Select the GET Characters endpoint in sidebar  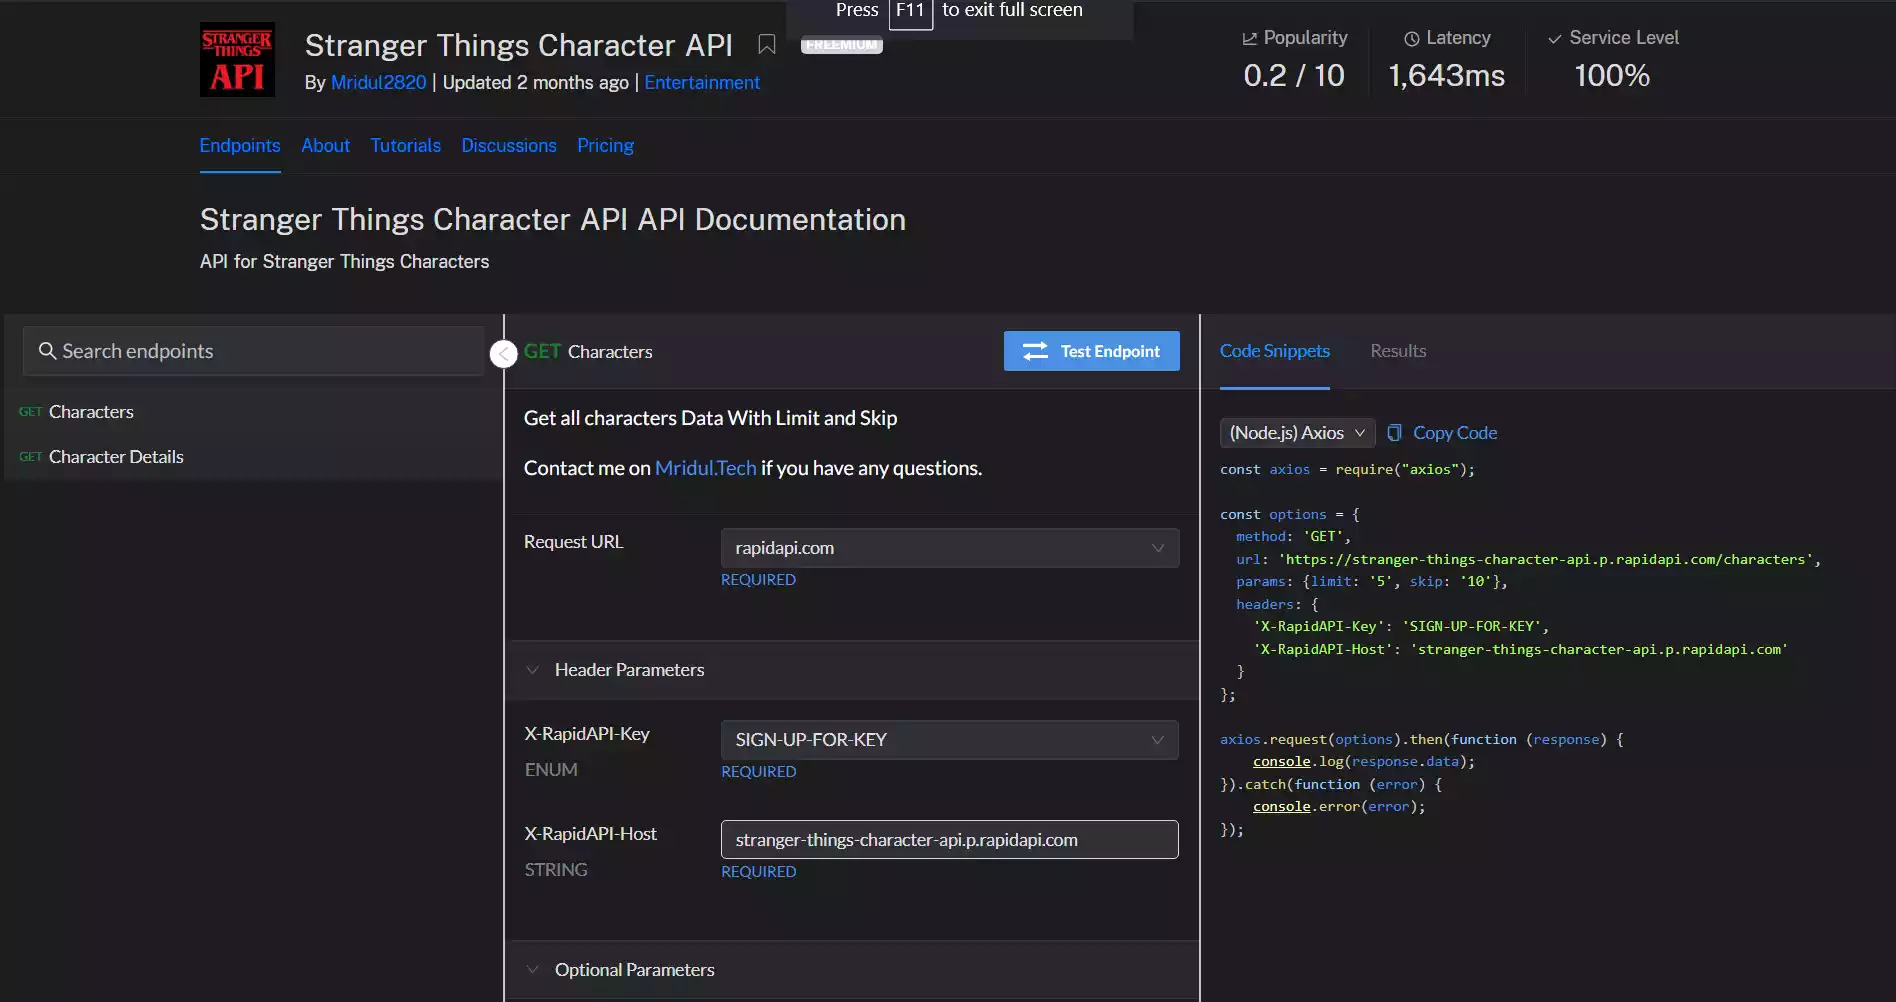click(254, 412)
